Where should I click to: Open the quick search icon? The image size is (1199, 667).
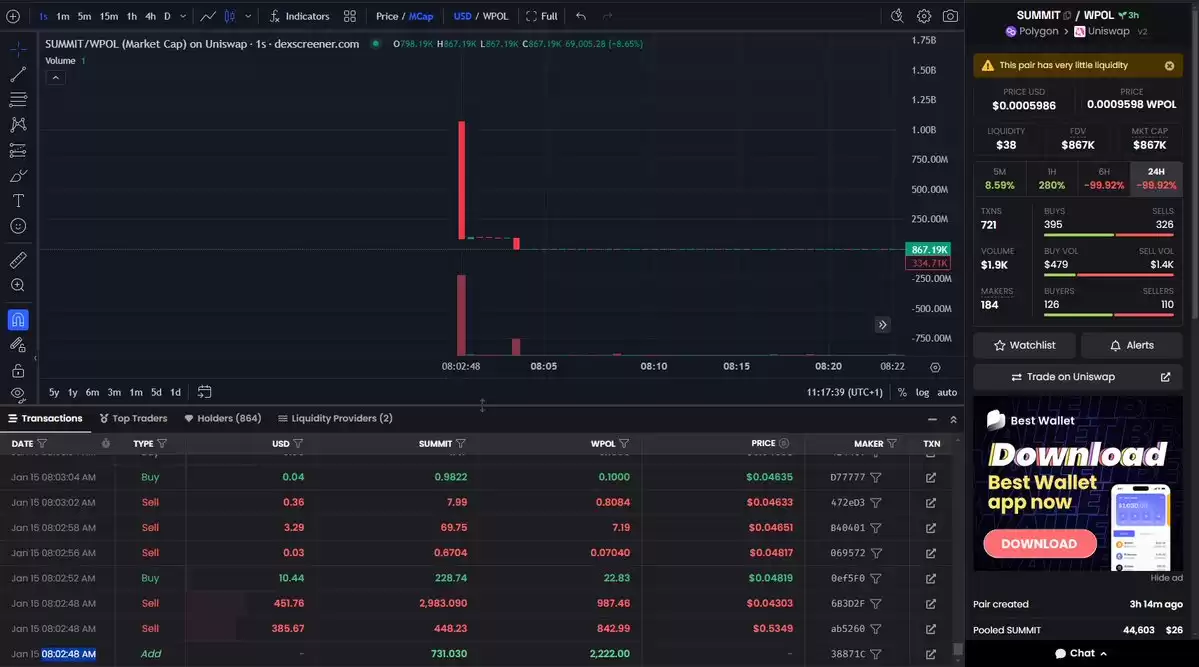point(897,16)
